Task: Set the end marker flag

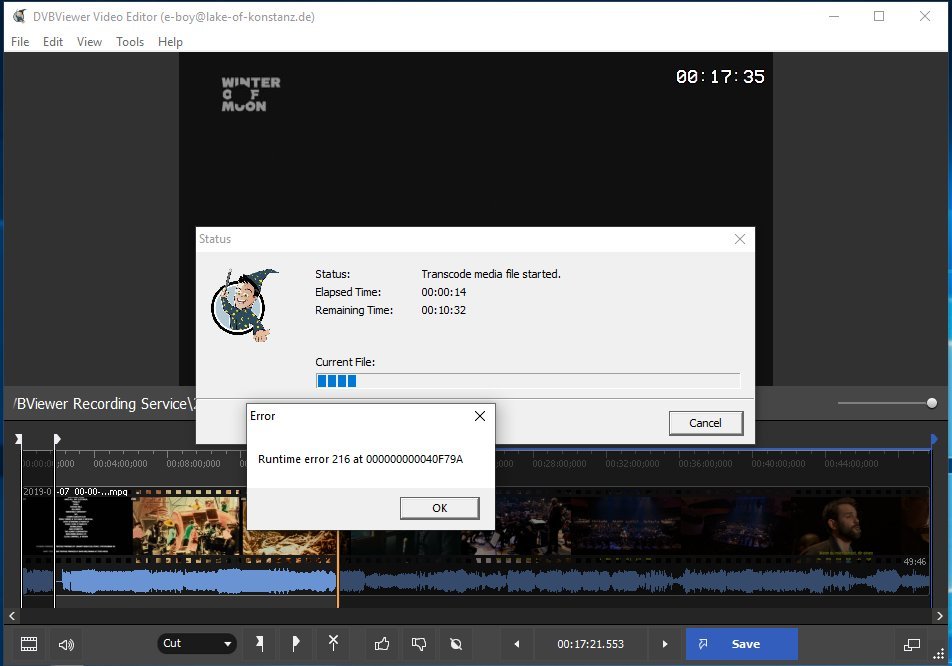Action: 296,644
